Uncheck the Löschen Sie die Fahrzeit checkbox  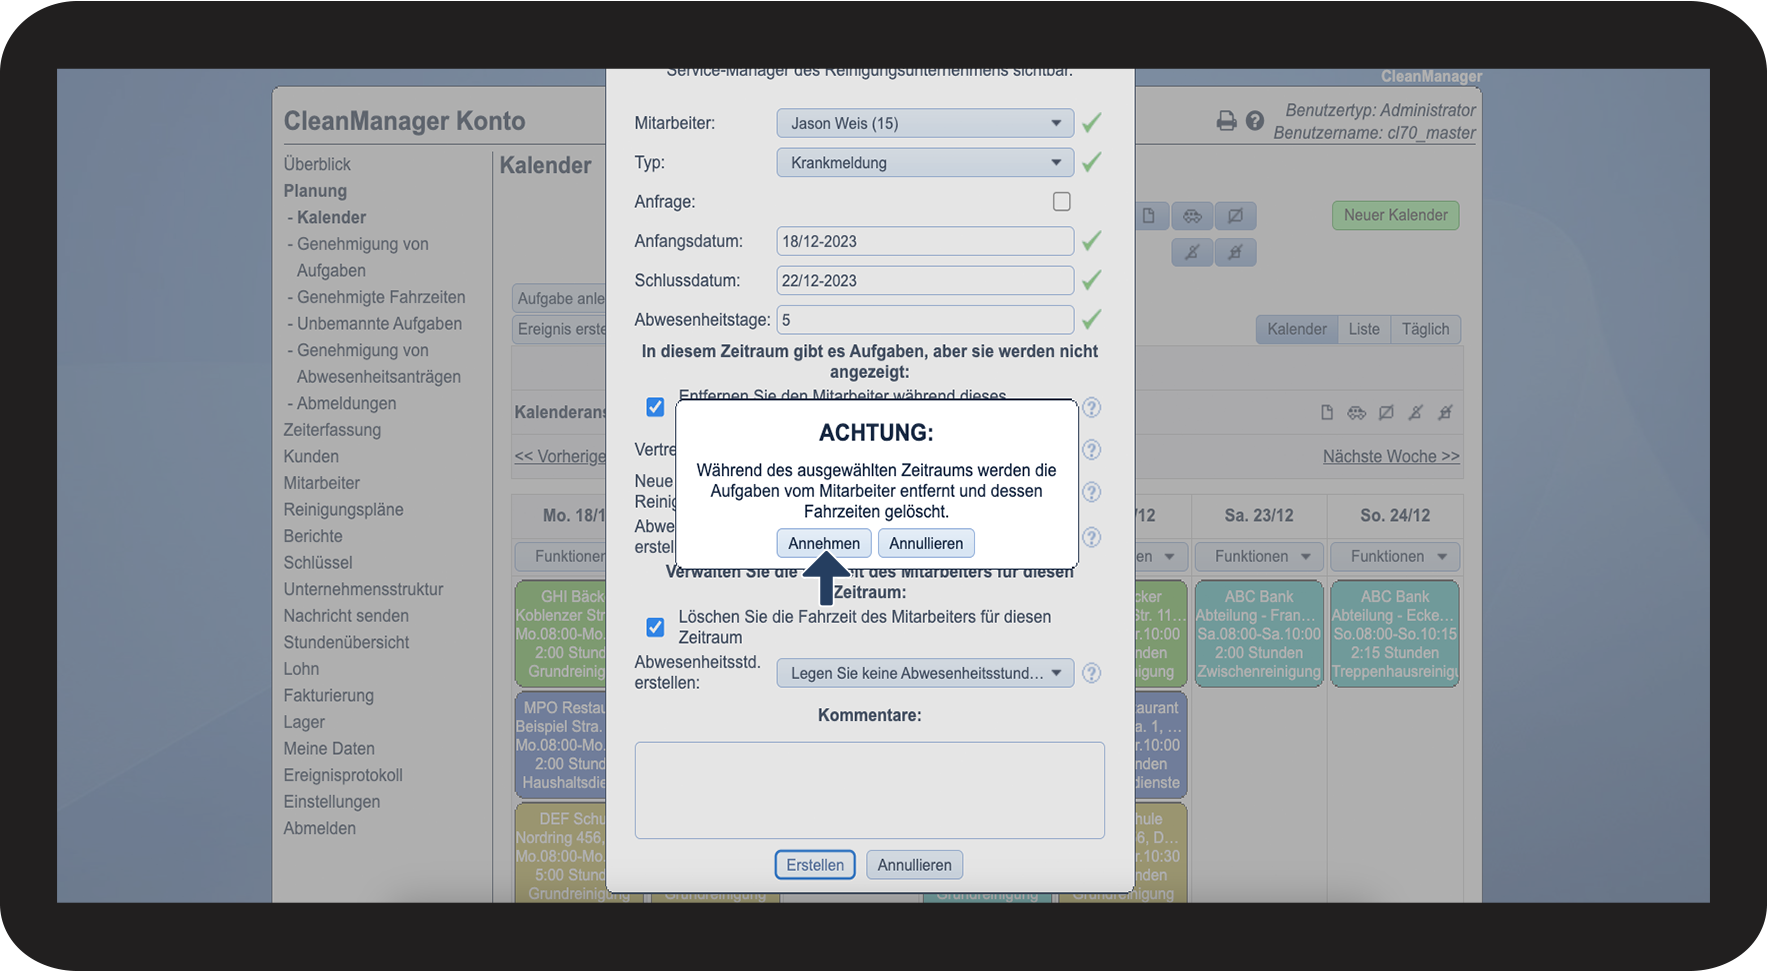click(x=655, y=627)
